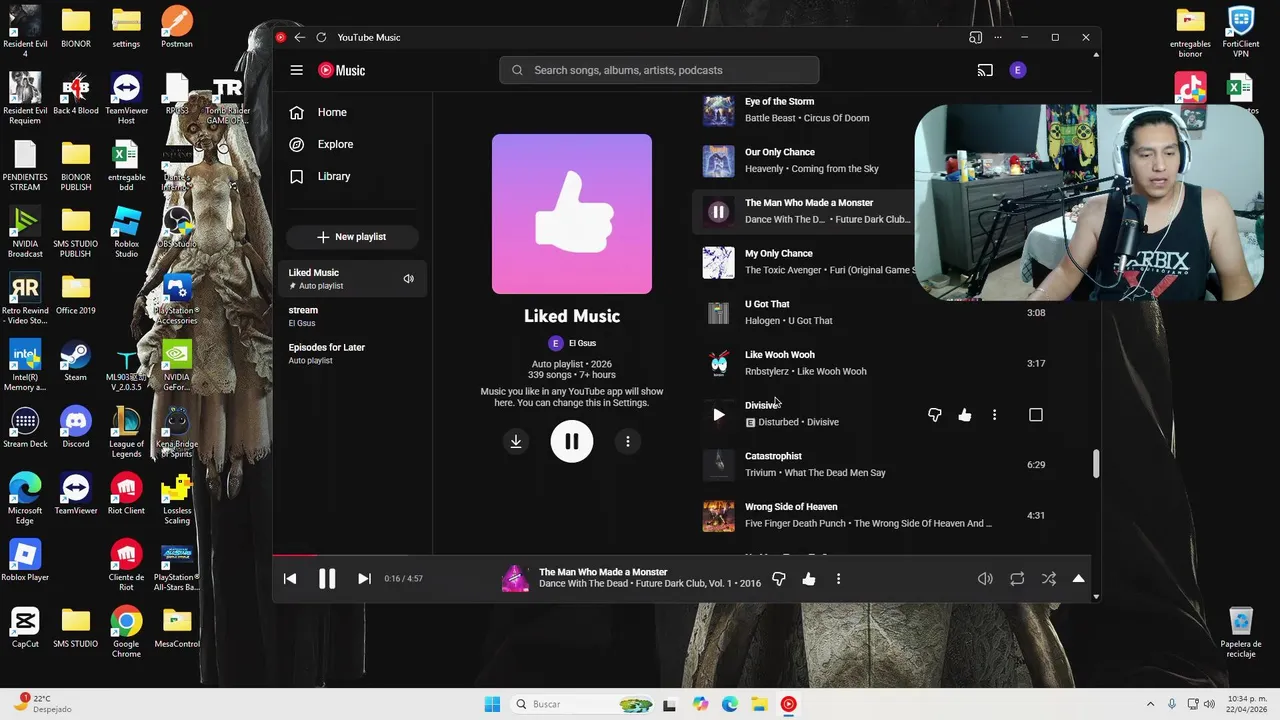The height and width of the screenshot is (720, 1280).
Task: Open Liked Music playlist more options
Action: (x=628, y=441)
